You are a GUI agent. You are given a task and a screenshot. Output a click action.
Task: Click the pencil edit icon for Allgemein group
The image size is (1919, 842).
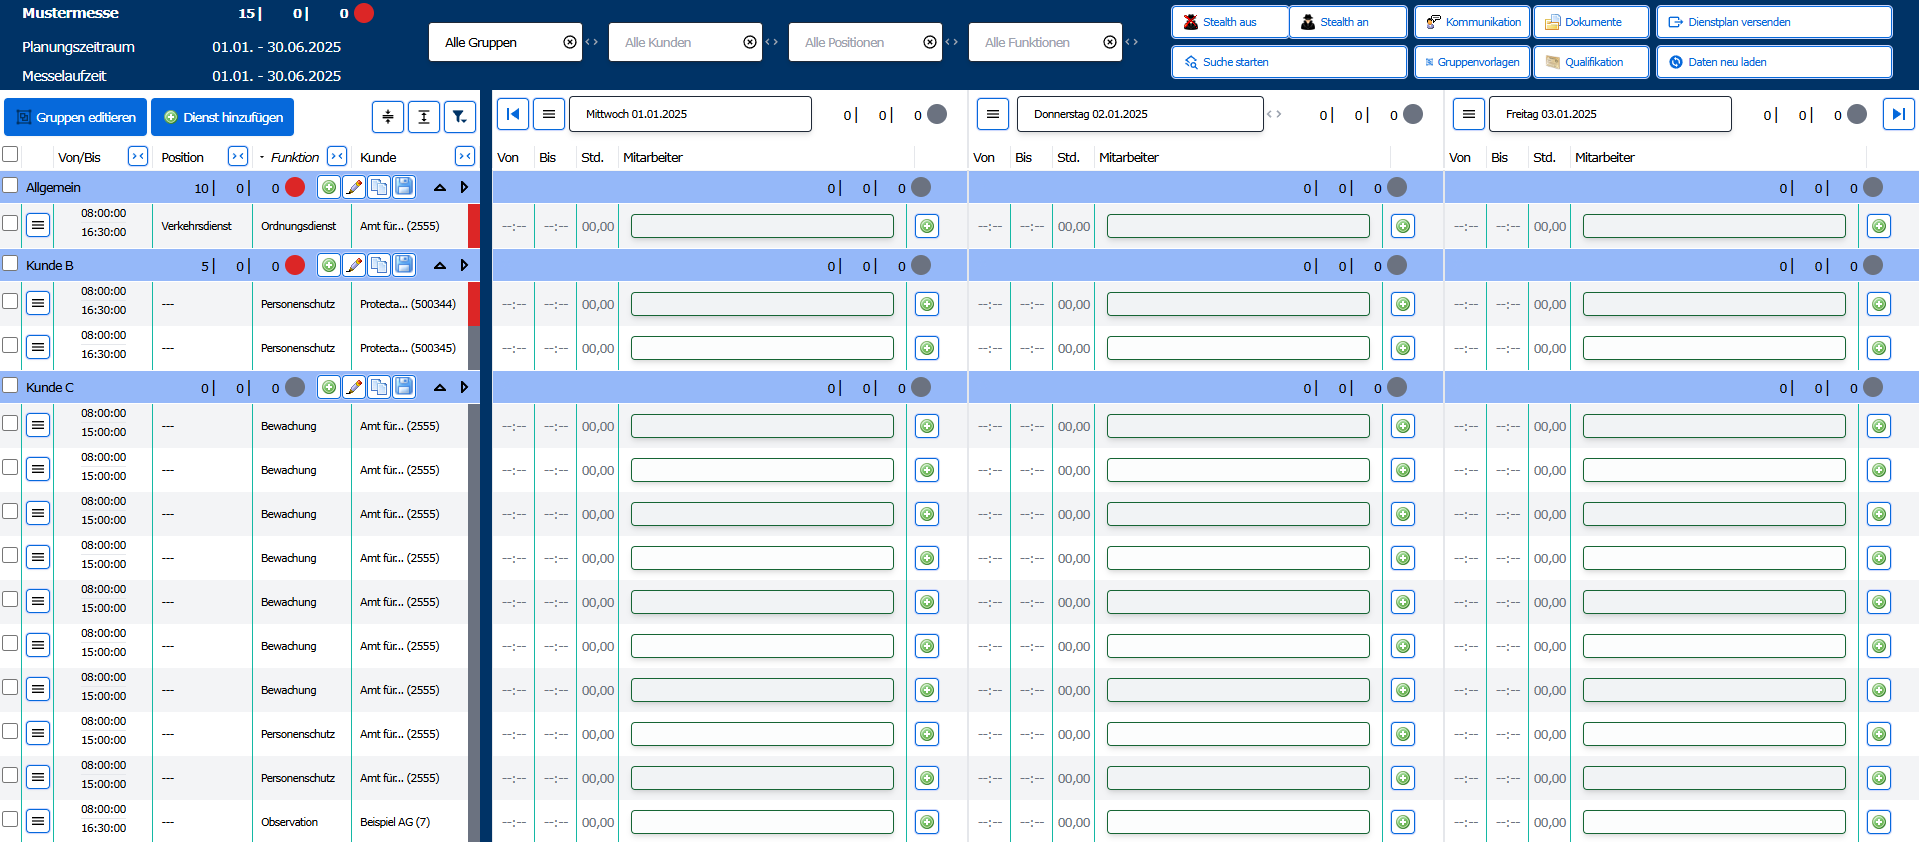coord(354,187)
